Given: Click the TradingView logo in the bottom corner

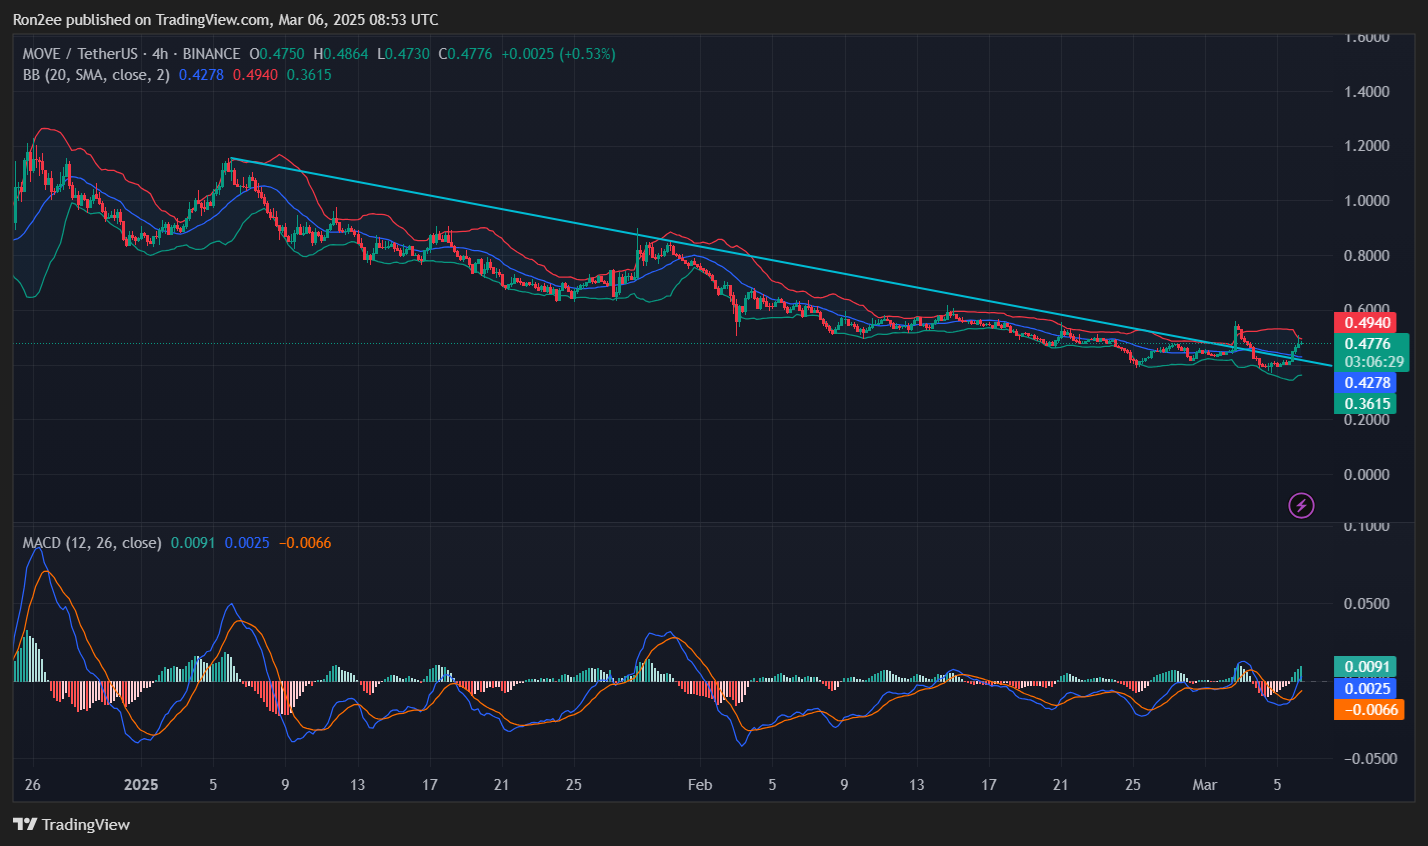Looking at the screenshot, I should (x=25, y=824).
